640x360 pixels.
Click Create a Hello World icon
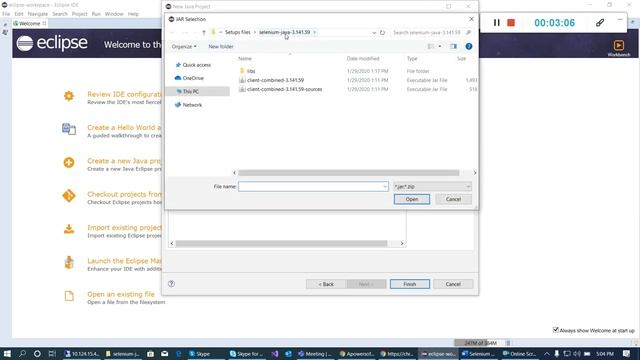[69, 129]
